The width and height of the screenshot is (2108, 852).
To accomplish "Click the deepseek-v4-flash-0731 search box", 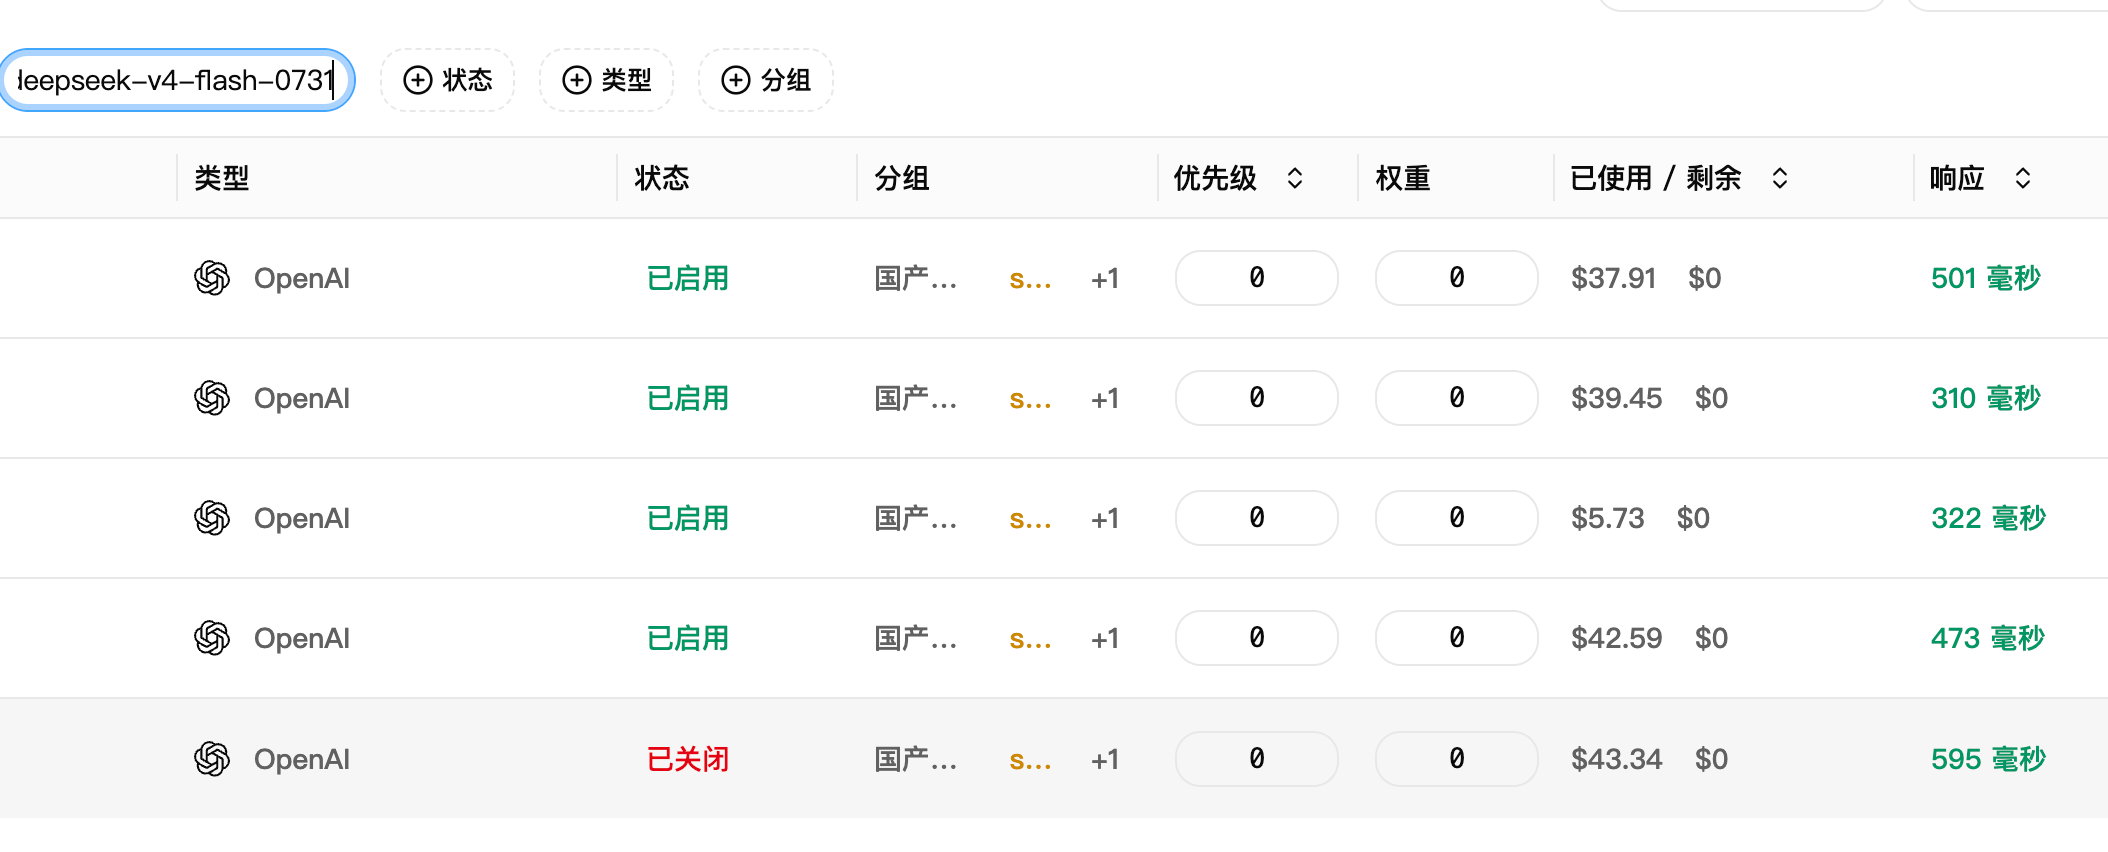I will point(176,80).
